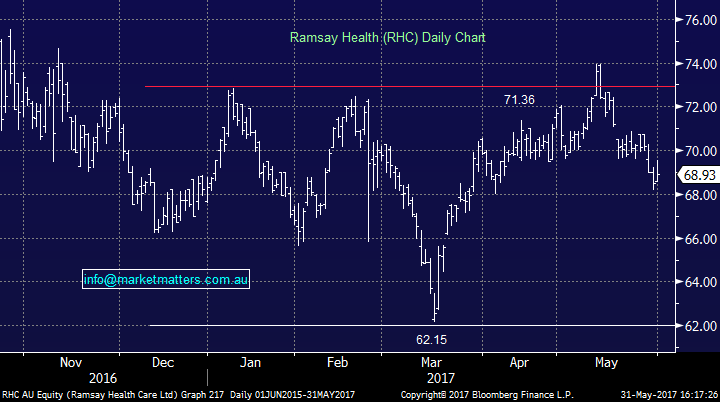The height and width of the screenshot is (402, 720).
Task: Select the 68.93 current price label
Action: coord(699,175)
